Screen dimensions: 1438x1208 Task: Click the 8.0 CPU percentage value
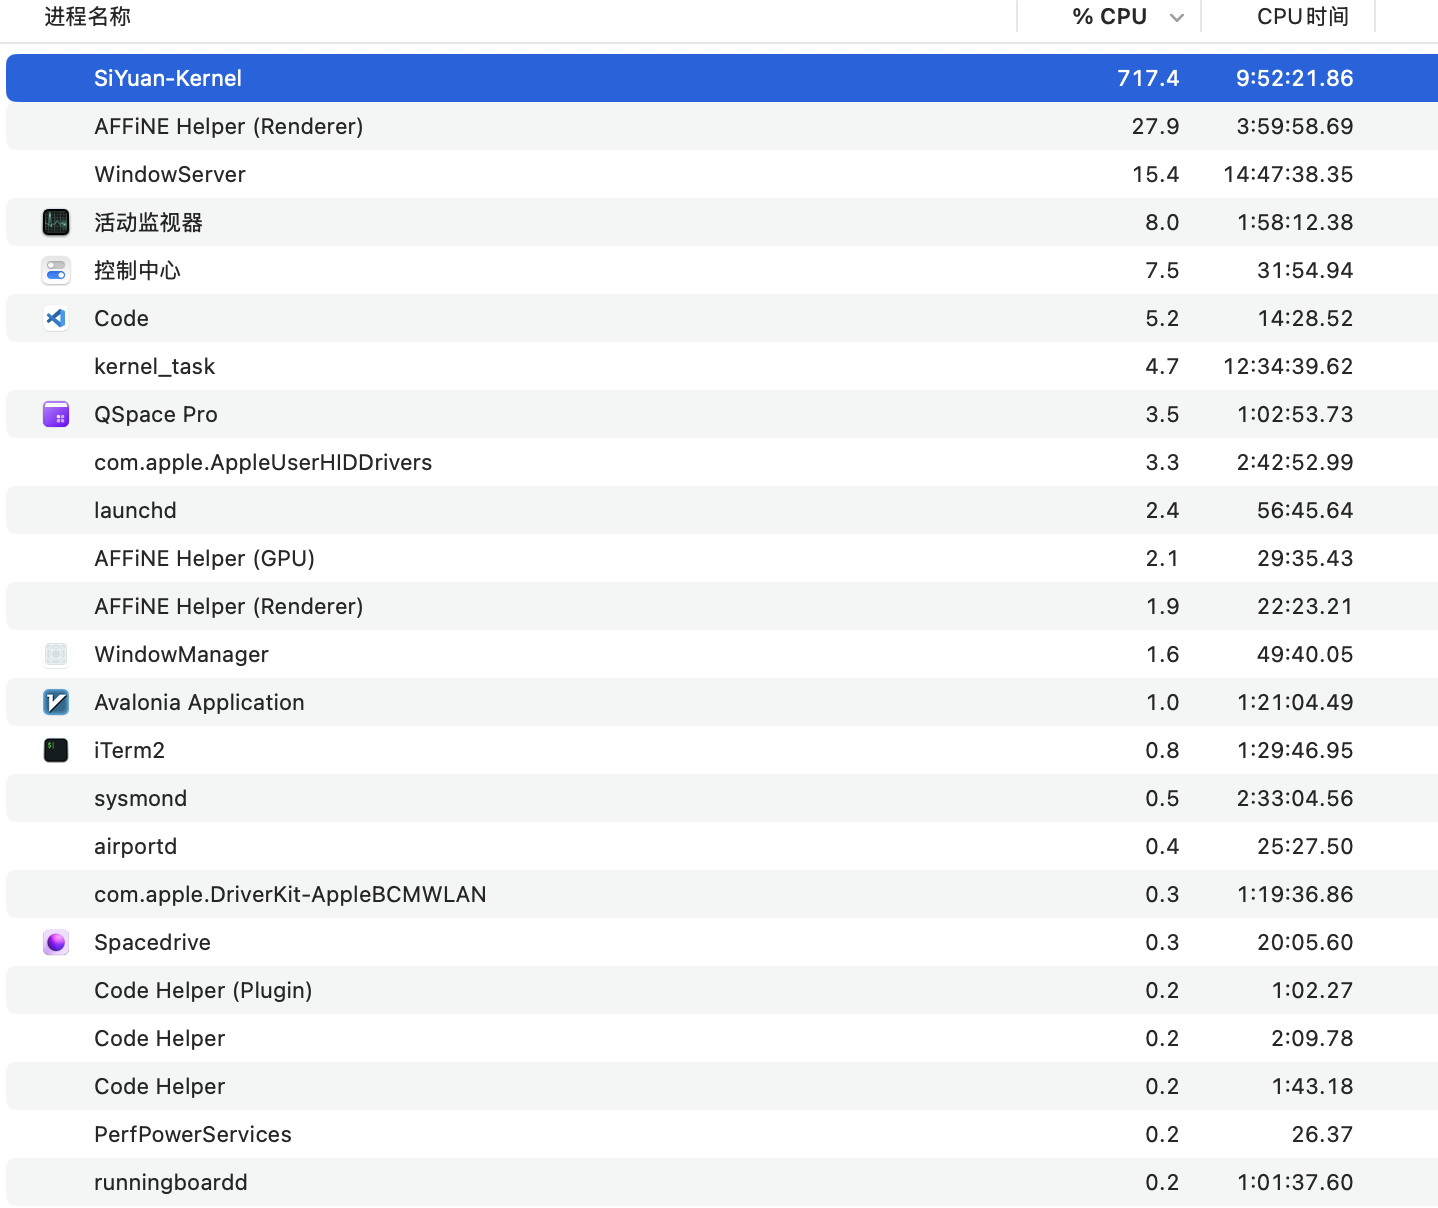[1162, 222]
